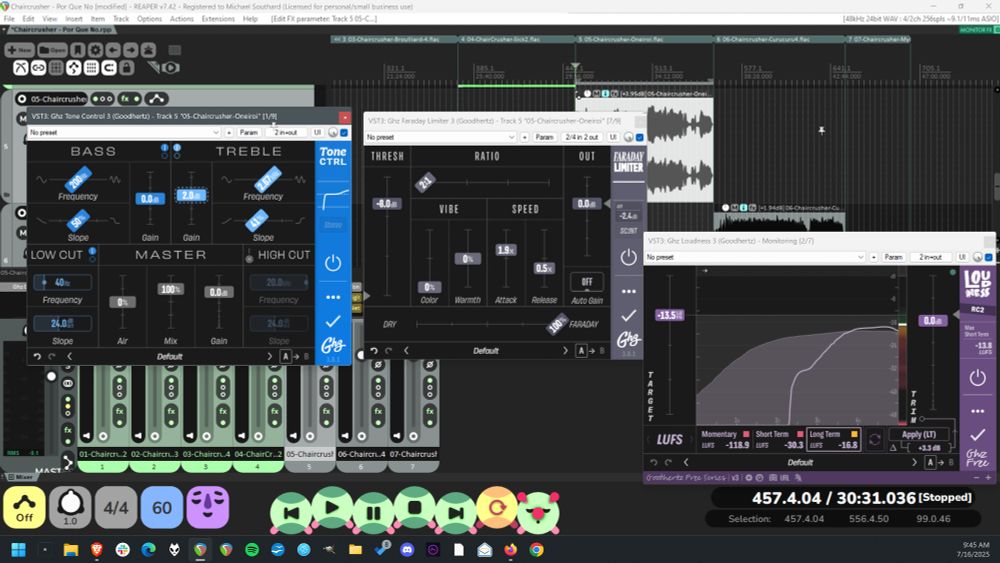This screenshot has height=563, width=1000.
Task: Adjust Loudness Target slider -13.5
Action: tap(669, 315)
